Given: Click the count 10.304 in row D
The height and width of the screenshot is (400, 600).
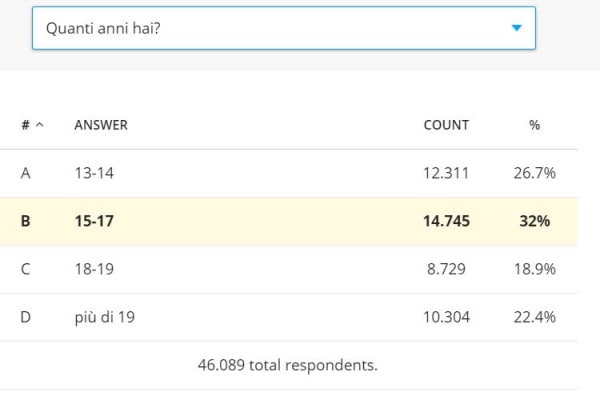Looking at the screenshot, I should tap(446, 317).
